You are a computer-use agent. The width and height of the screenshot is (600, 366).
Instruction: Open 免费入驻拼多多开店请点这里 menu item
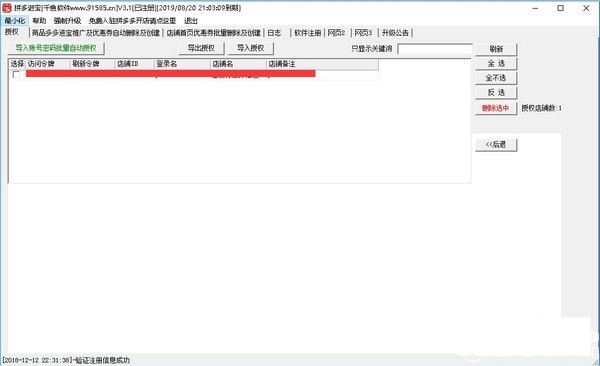[132, 21]
